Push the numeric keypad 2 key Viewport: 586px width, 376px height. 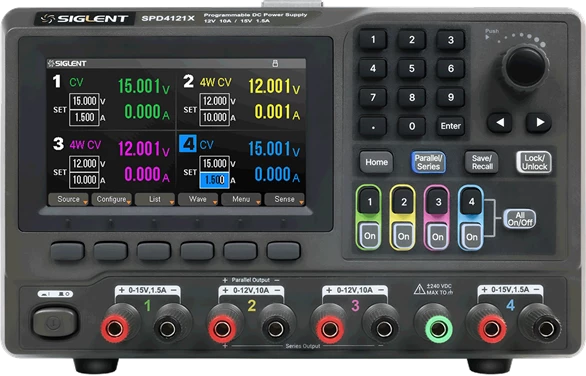pyautogui.click(x=412, y=40)
